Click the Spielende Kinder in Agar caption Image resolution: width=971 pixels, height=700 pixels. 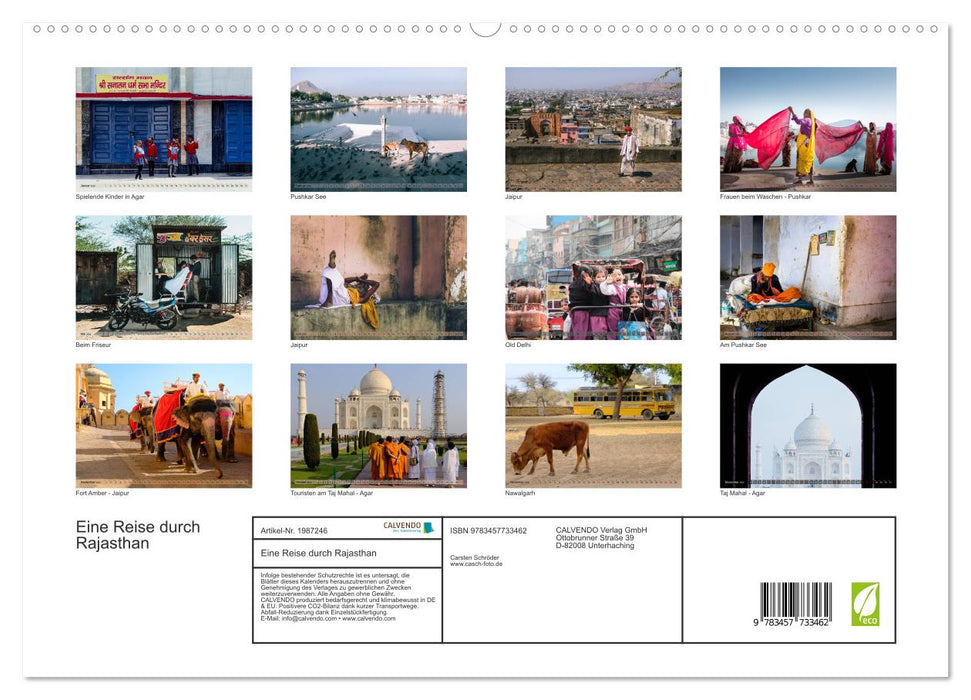pos(113,197)
